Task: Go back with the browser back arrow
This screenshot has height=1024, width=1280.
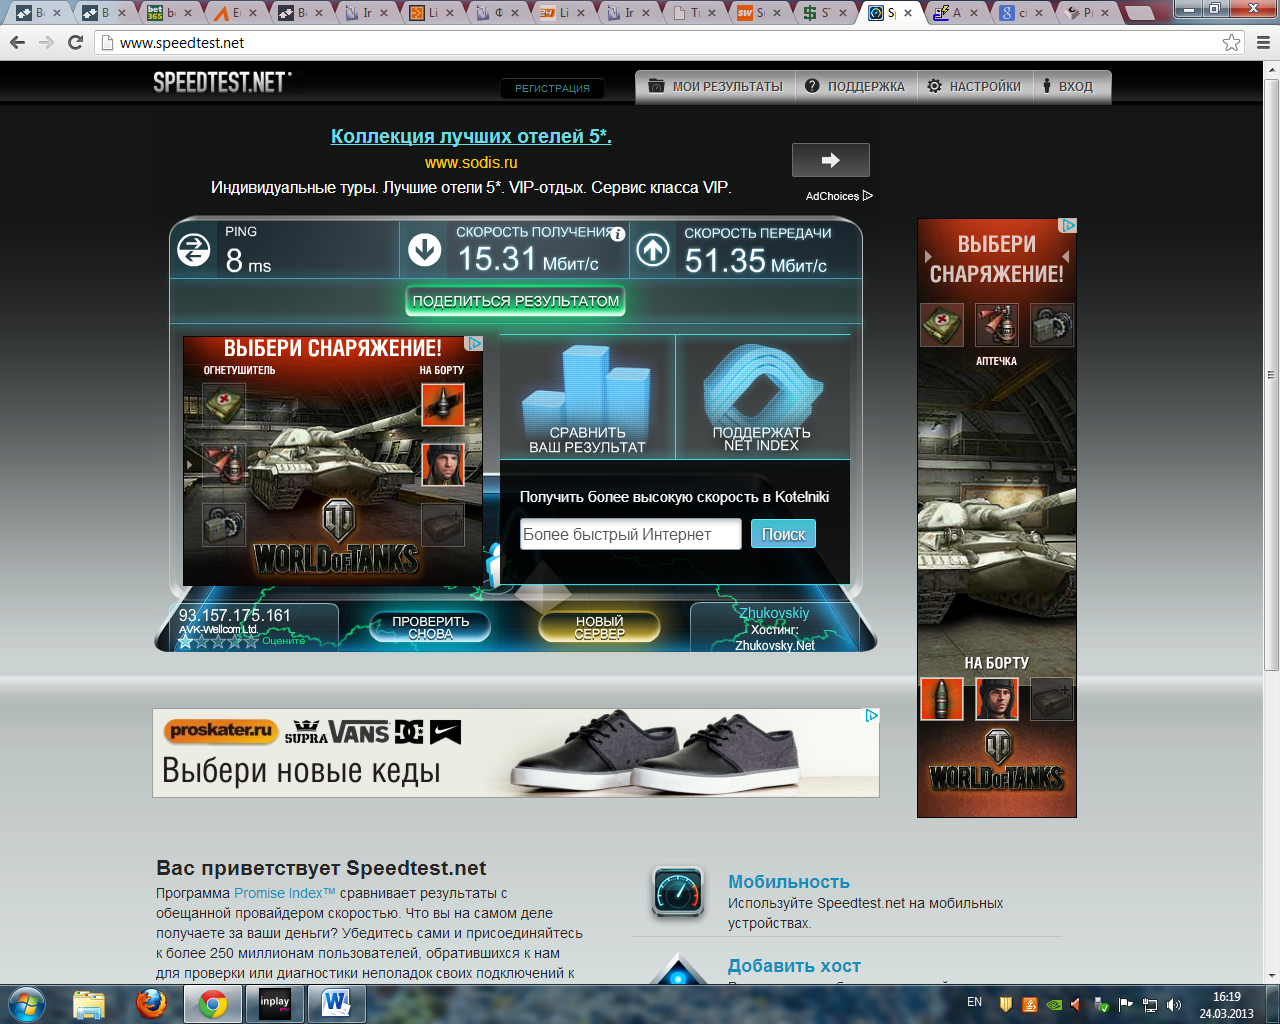Action: [x=17, y=43]
